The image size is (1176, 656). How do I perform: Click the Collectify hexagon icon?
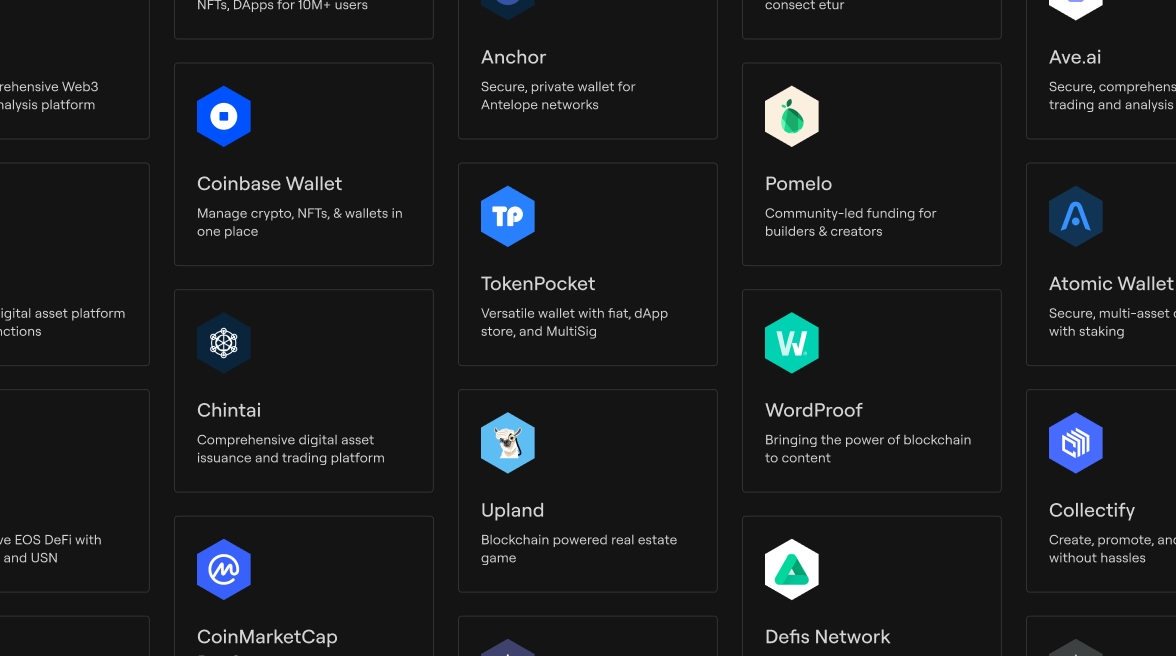point(1076,442)
